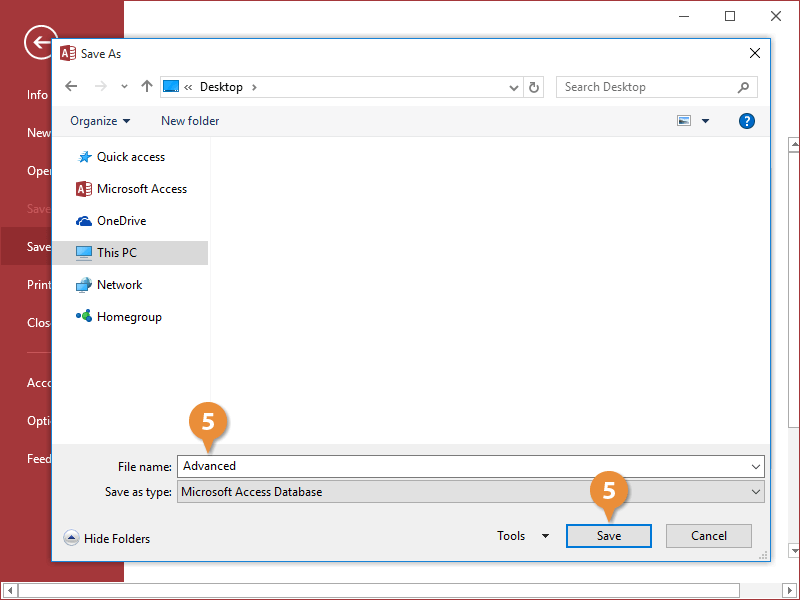This screenshot has height=600, width=800.
Task: Expand the Save as type dropdown
Action: 758,491
